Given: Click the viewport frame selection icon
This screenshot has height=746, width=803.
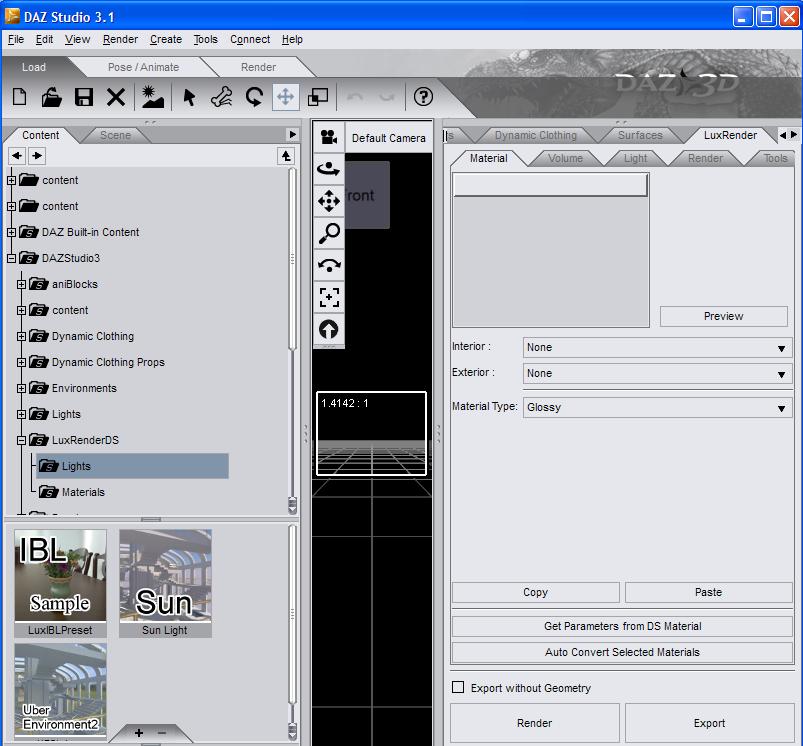Looking at the screenshot, I should (x=329, y=297).
